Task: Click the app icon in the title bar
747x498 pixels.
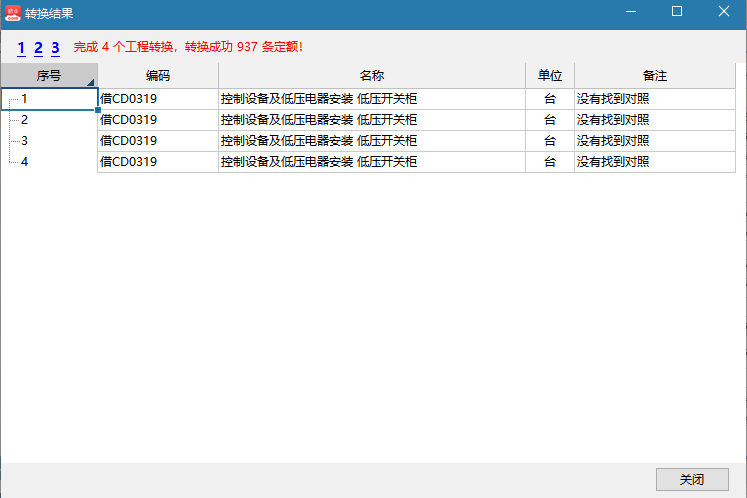Action: (13, 12)
